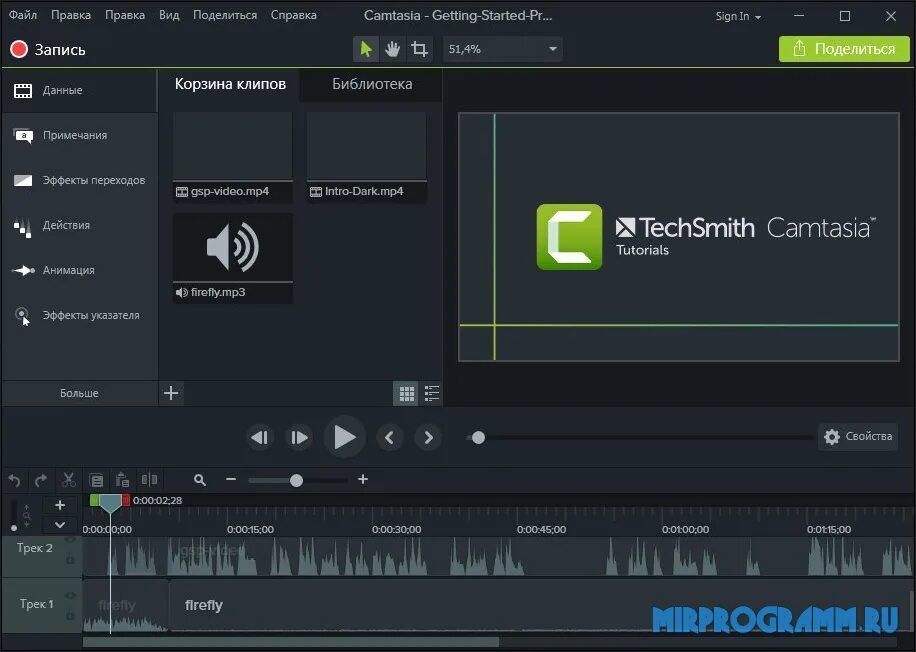Image resolution: width=916 pixels, height=652 pixels.
Task: Zoom in timeline with plus icon
Action: pos(363,480)
